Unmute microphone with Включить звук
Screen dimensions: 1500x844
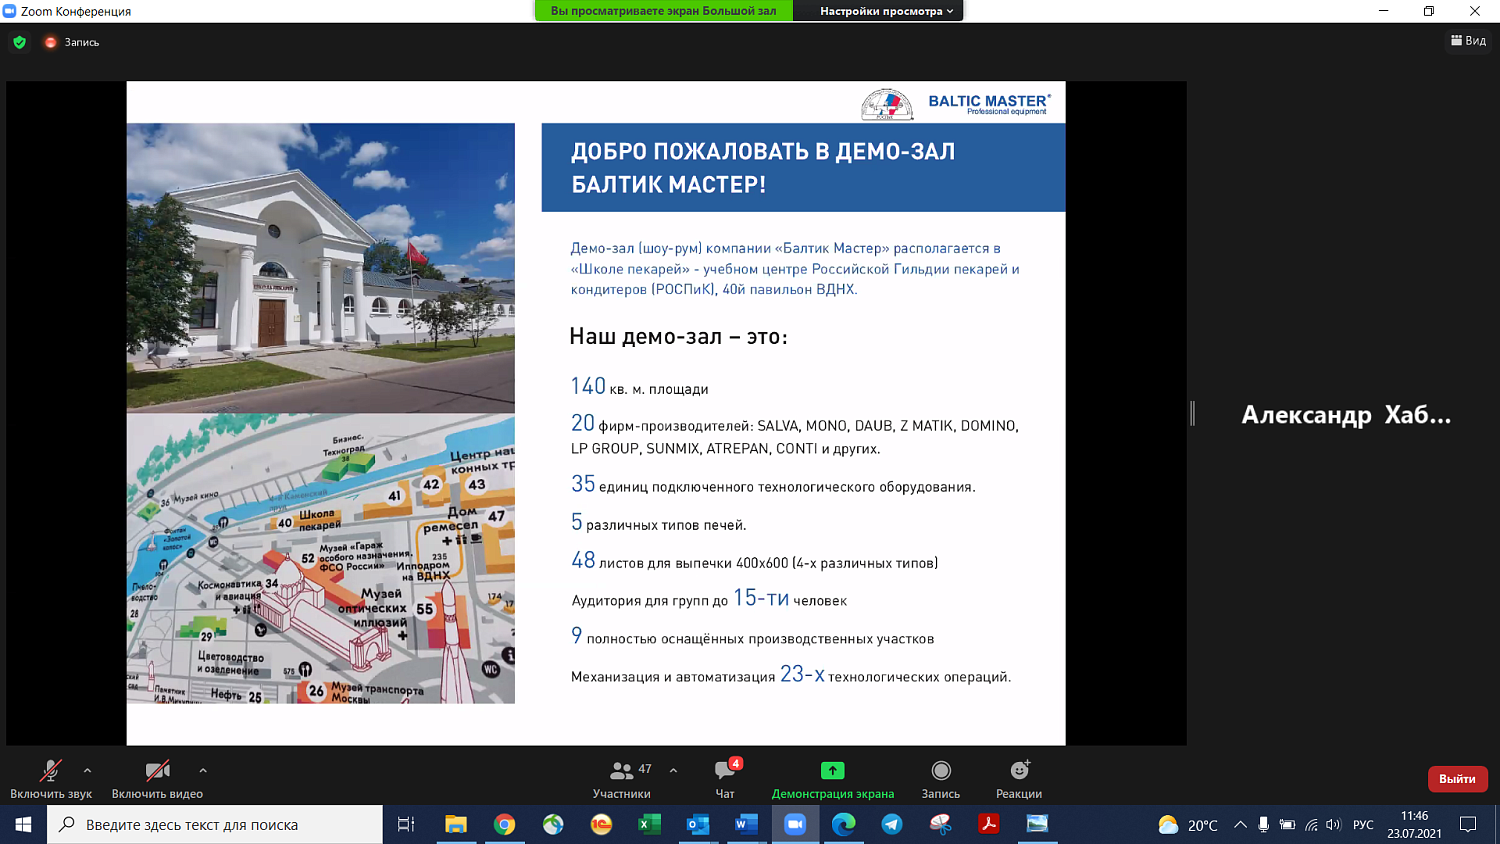pos(51,779)
